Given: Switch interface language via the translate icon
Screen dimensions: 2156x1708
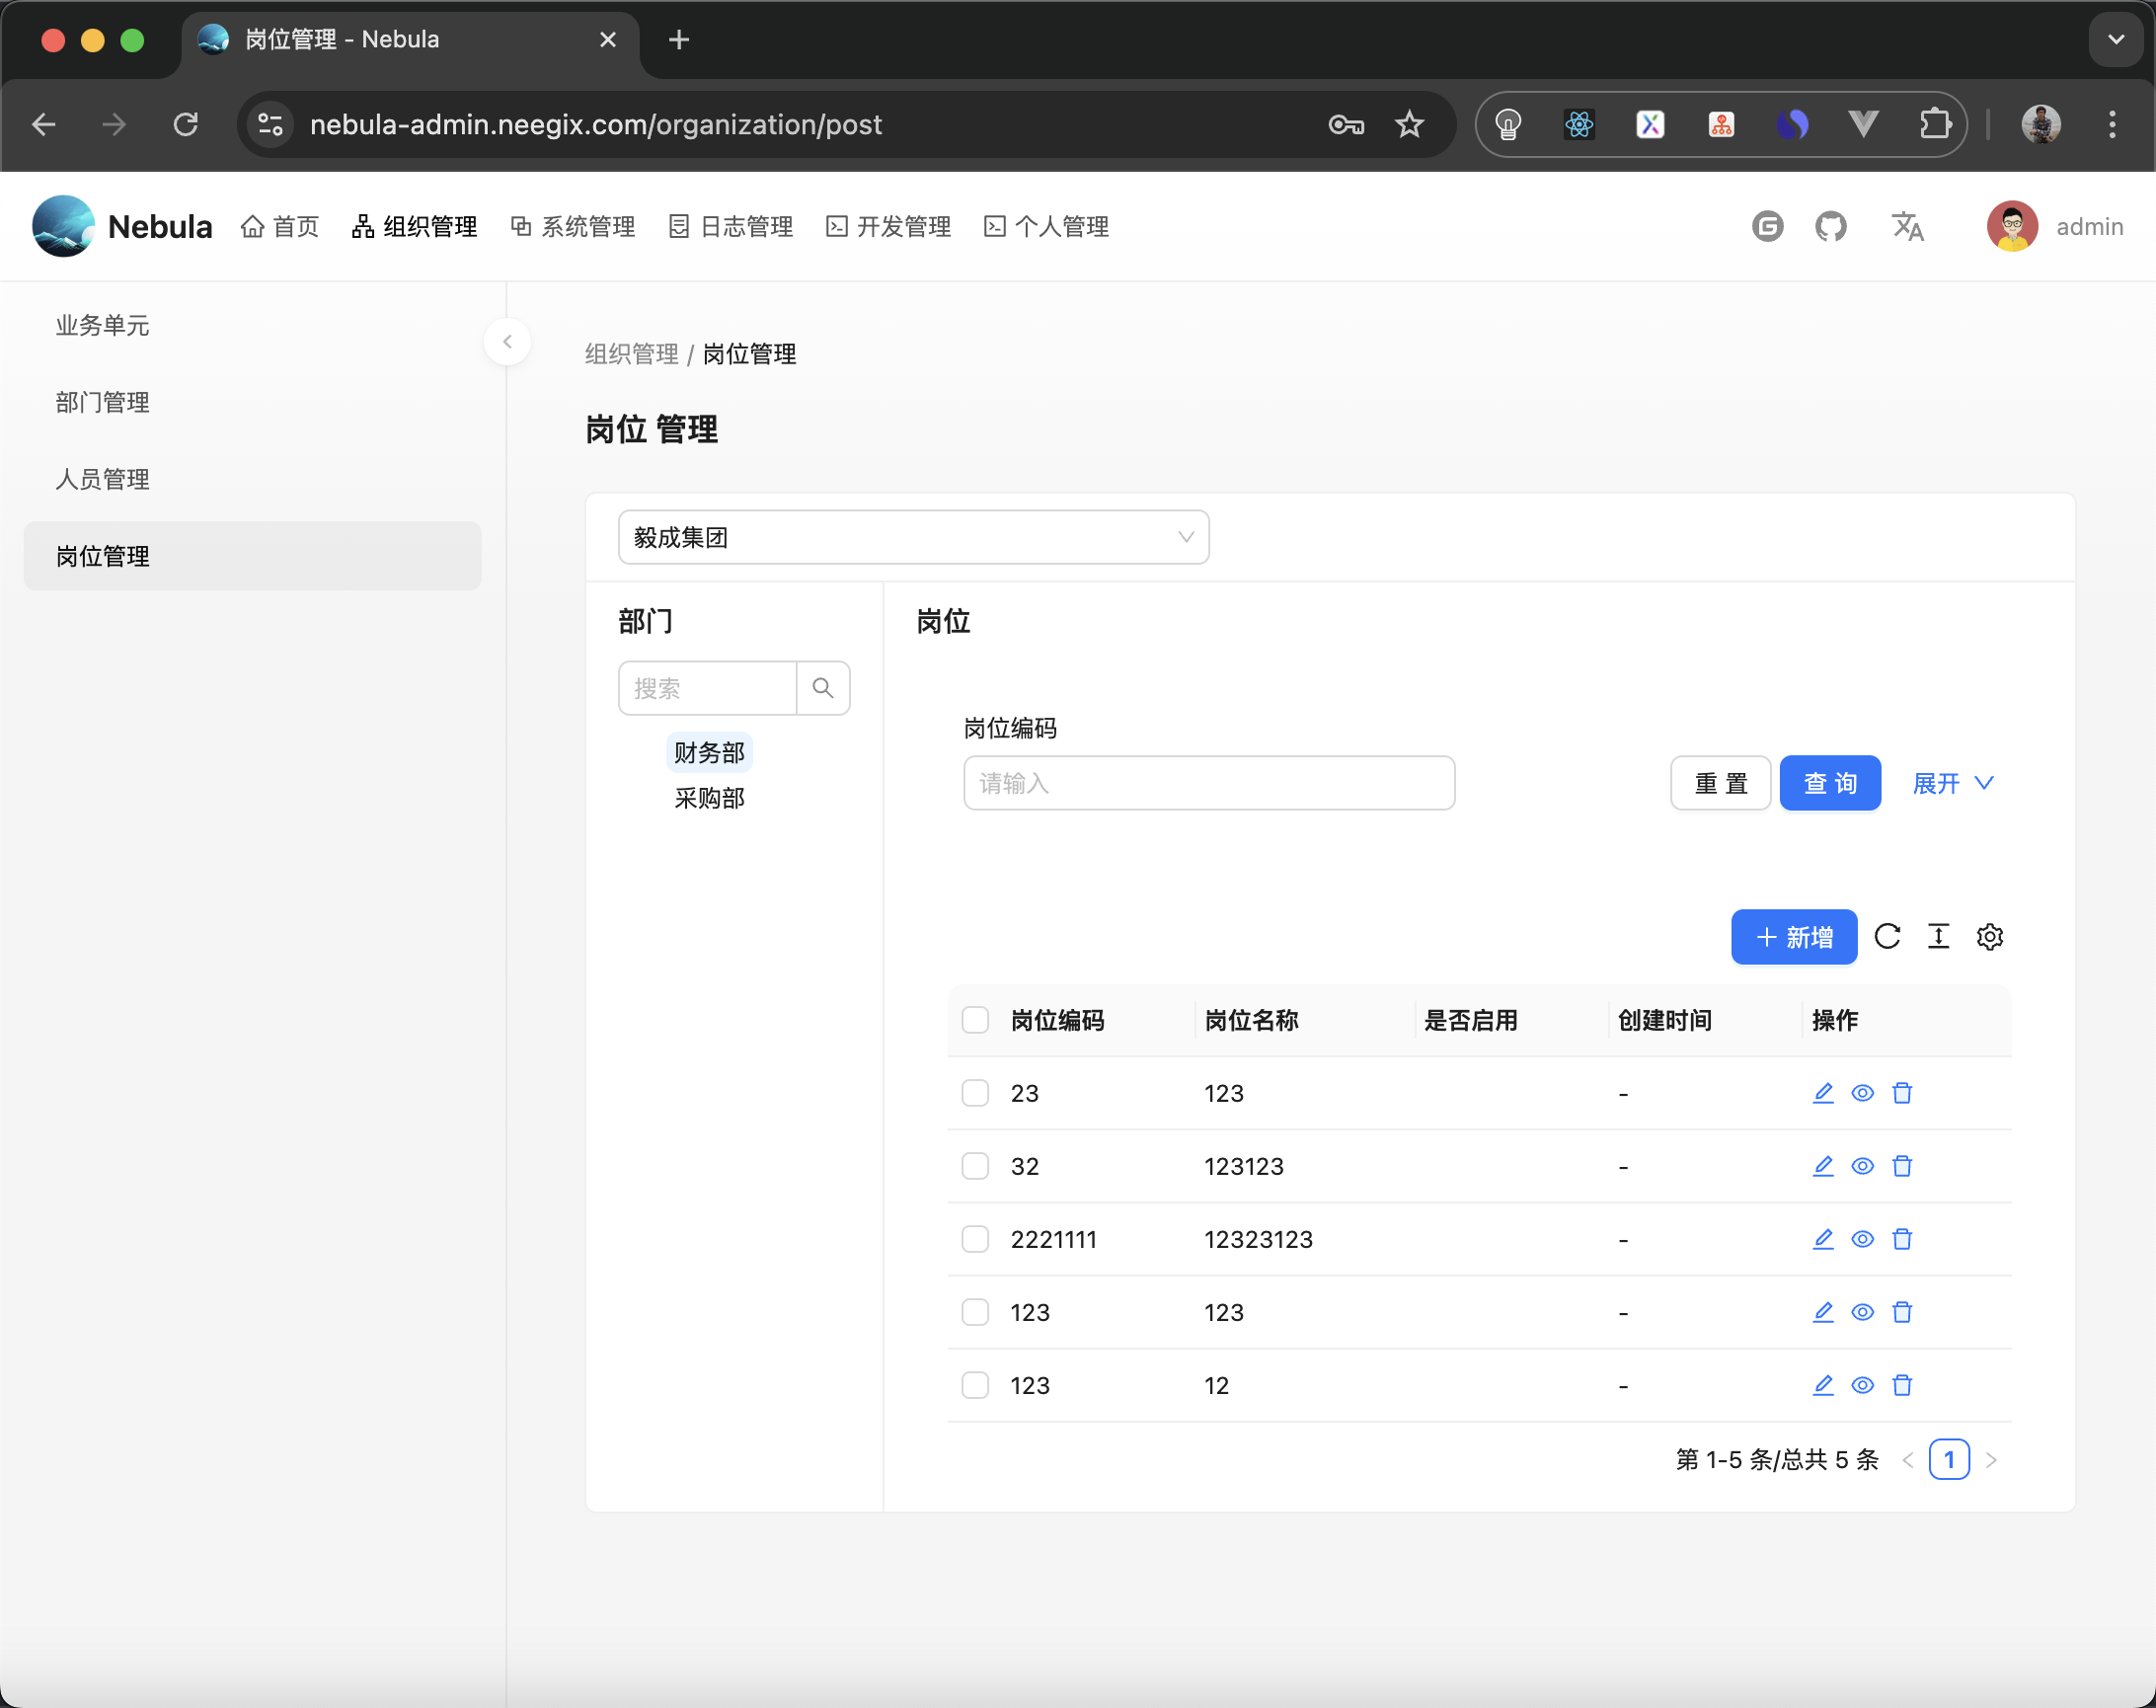Looking at the screenshot, I should [1908, 226].
